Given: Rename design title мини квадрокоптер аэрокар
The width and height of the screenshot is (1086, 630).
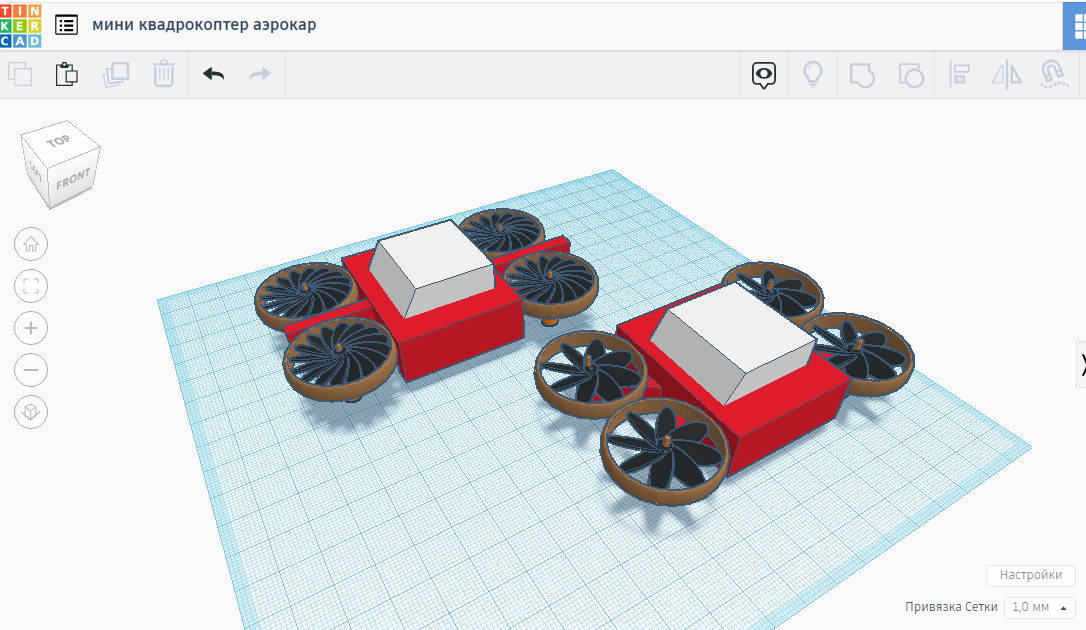Looking at the screenshot, I should (204, 25).
